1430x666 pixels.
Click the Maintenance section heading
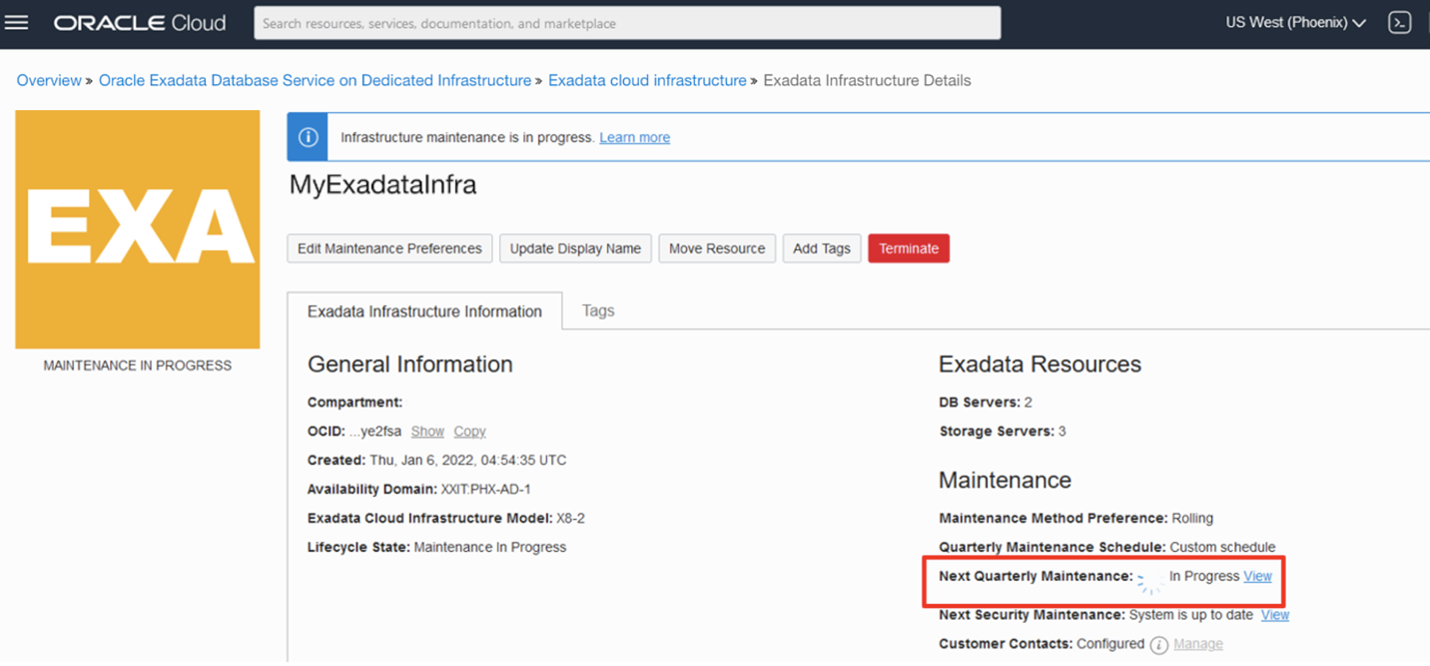pyautogui.click(x=1005, y=480)
